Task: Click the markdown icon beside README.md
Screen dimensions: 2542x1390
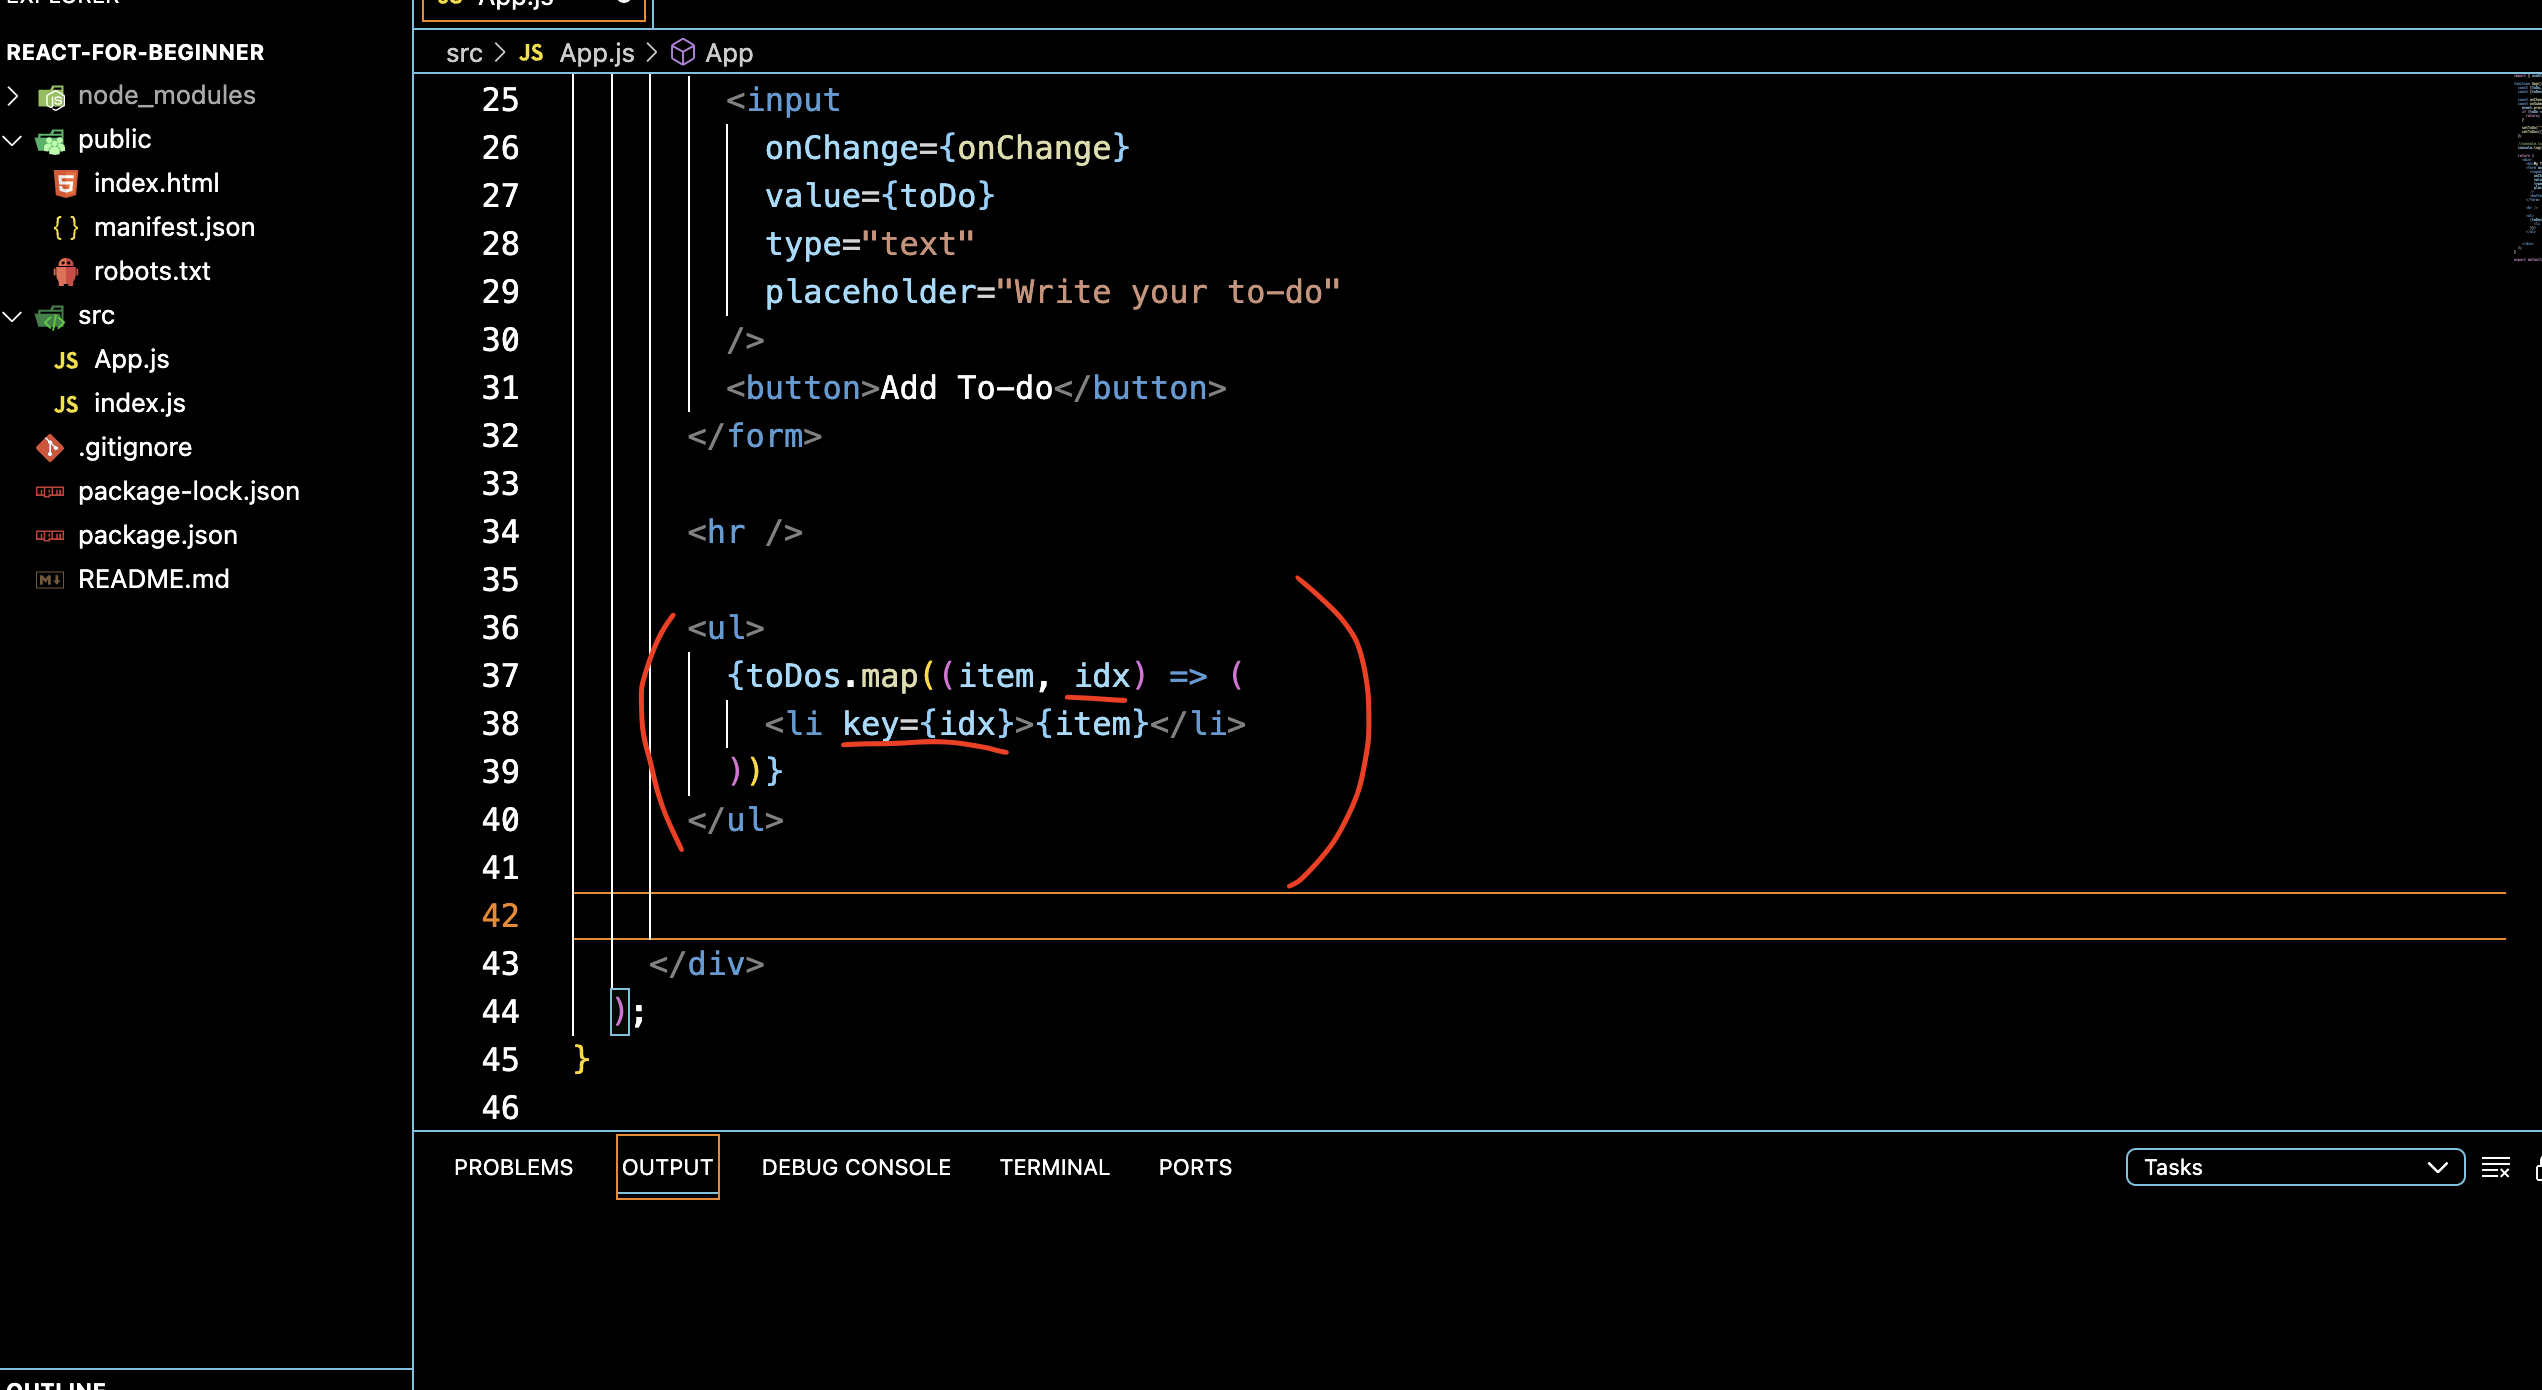Action: click(x=50, y=579)
